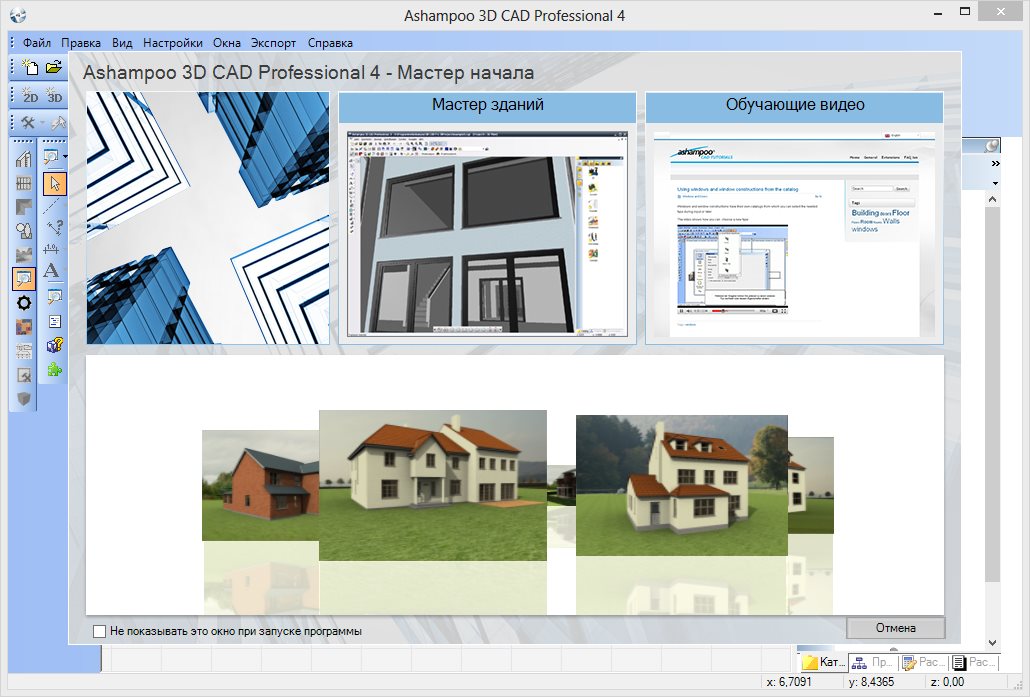This screenshot has height=697, width=1030.
Task: Click the "x: 6,7091" coordinate in status bar
Action: [788, 682]
